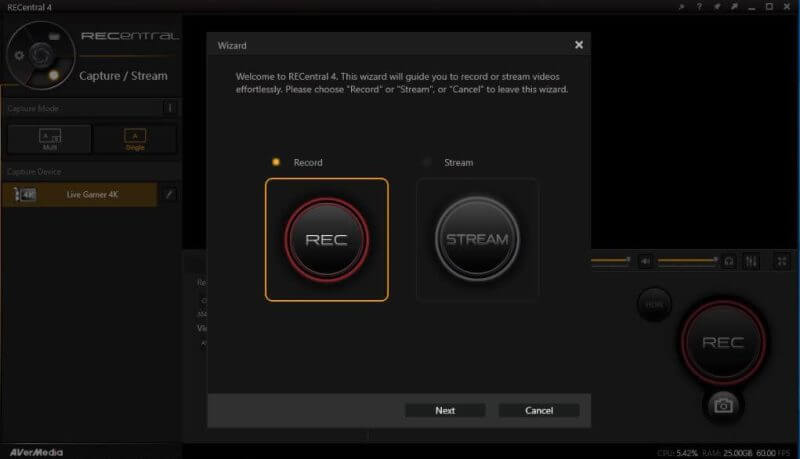
Task: Mute the speaker volume icon
Action: [x=645, y=262]
